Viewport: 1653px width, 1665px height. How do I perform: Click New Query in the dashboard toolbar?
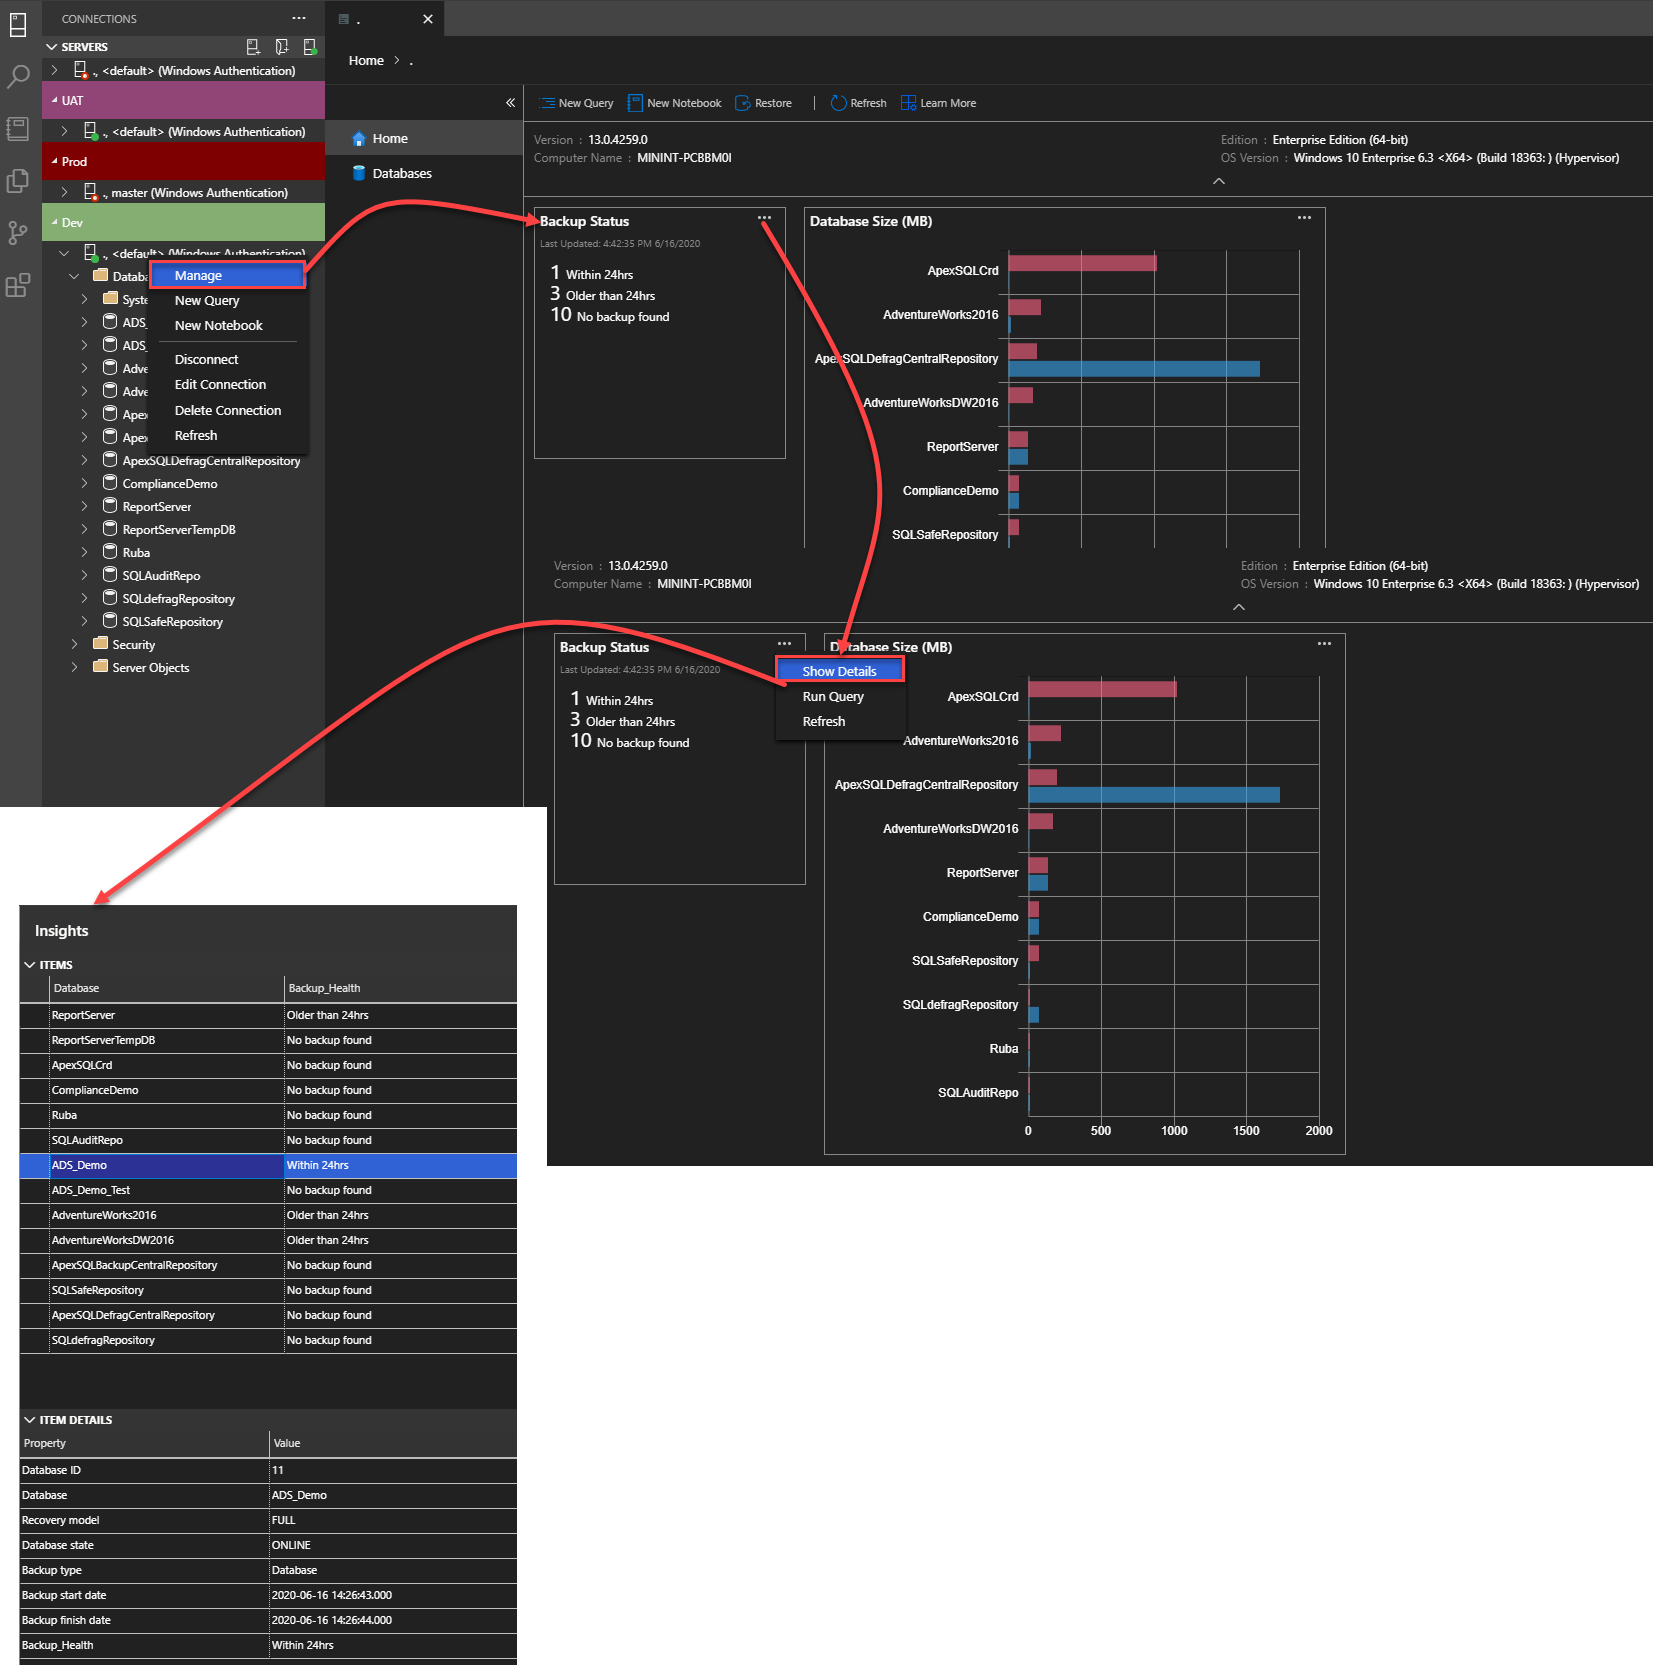(577, 103)
